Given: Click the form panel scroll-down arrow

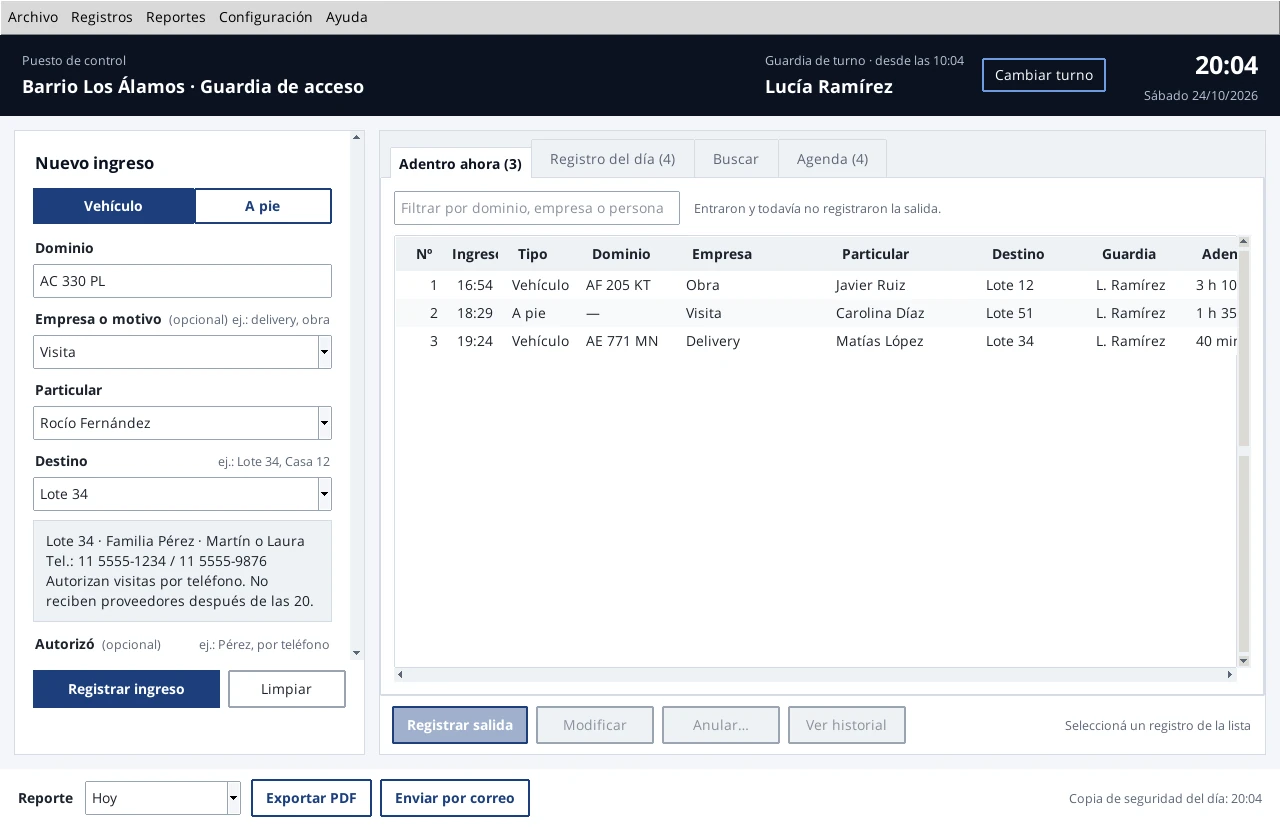Looking at the screenshot, I should click(356, 653).
